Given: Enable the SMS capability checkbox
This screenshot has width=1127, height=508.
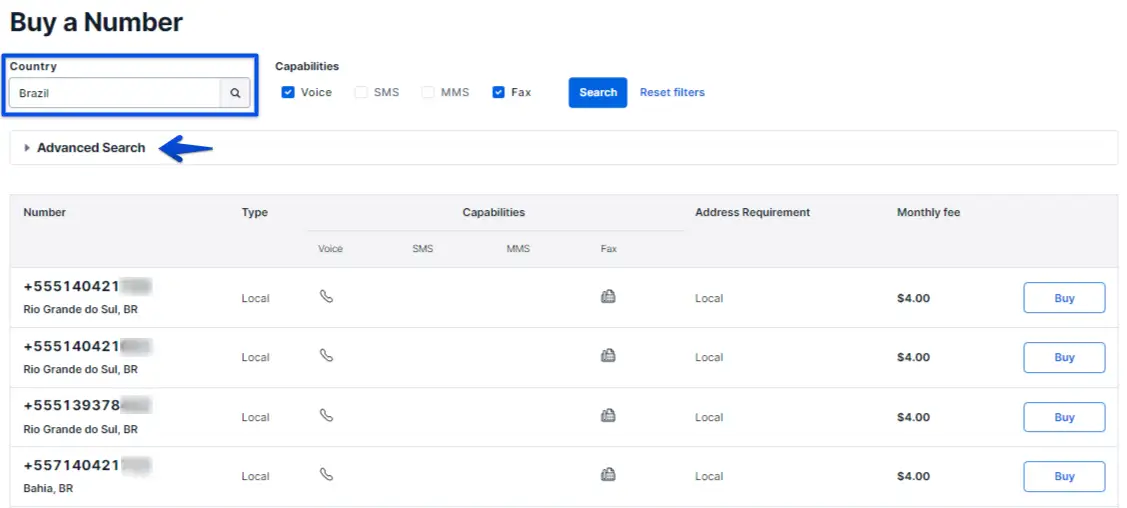Looking at the screenshot, I should click(x=361, y=92).
